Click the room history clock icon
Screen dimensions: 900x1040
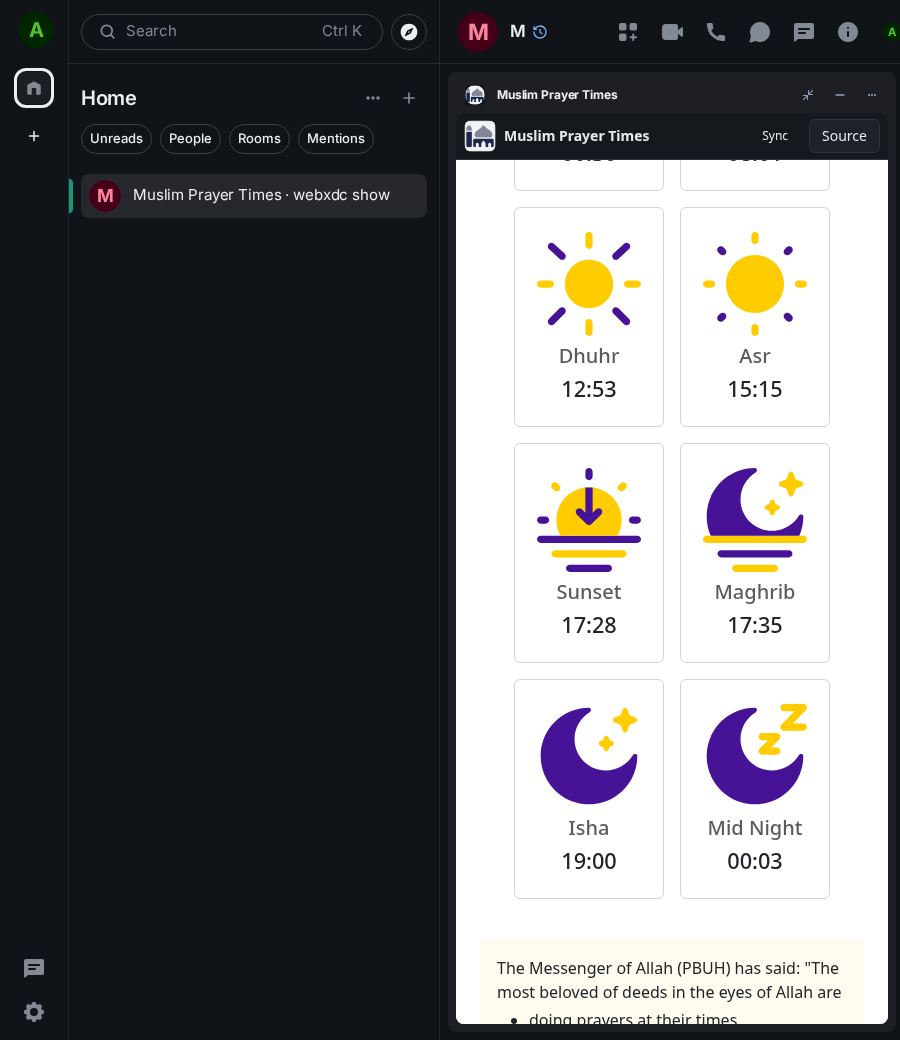[x=540, y=32]
